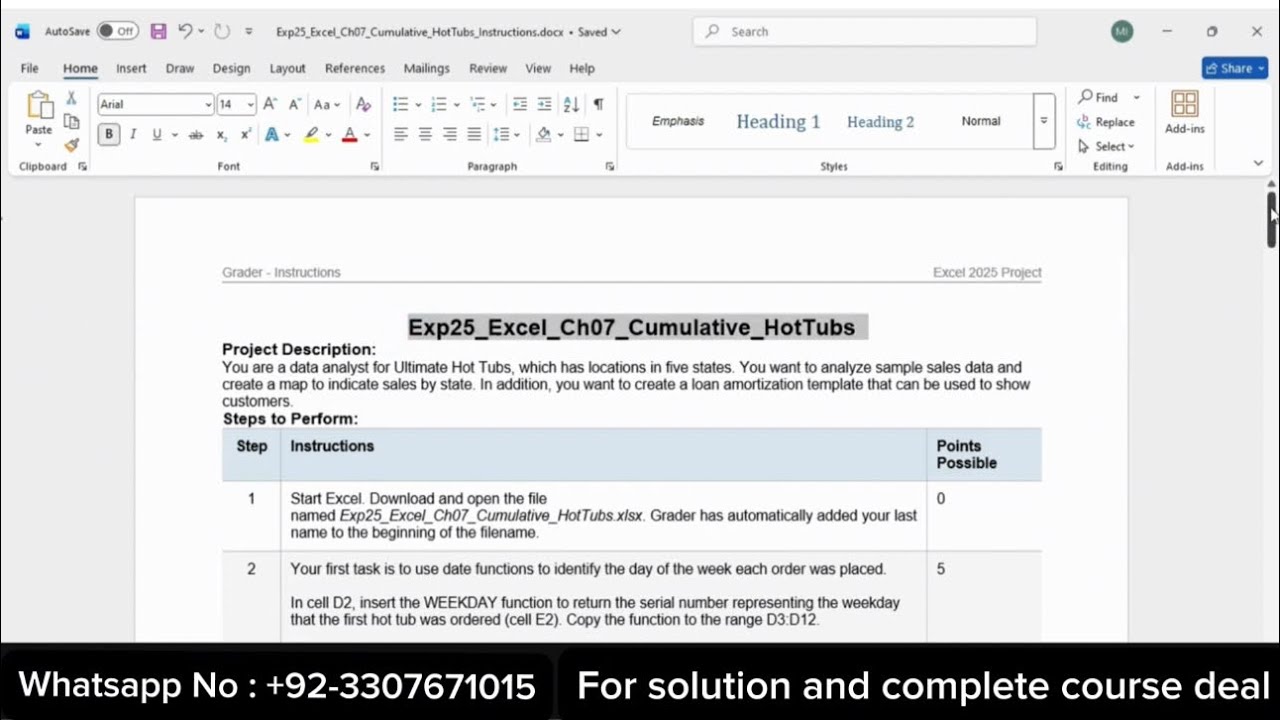
Task: Apply superscript formatting
Action: pos(245,134)
